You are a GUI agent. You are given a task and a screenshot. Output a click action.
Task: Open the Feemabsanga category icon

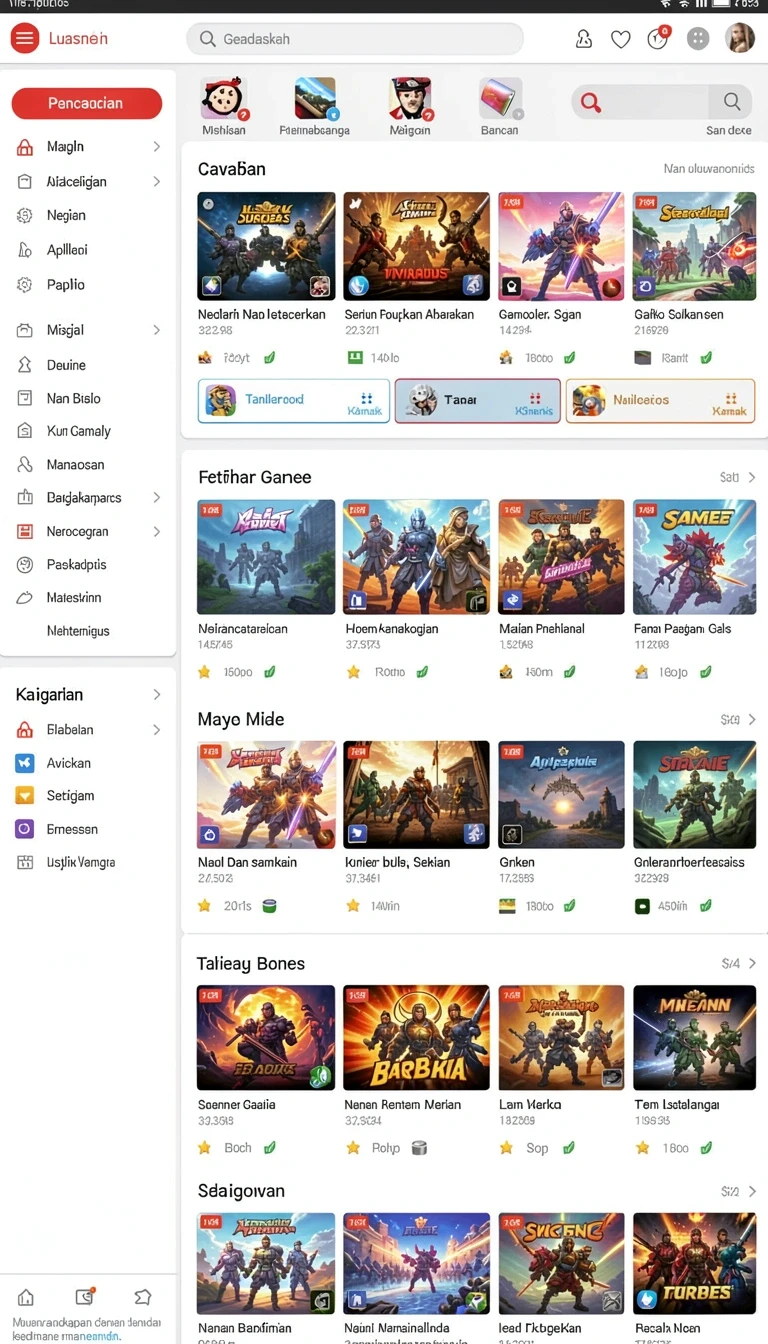(x=315, y=99)
